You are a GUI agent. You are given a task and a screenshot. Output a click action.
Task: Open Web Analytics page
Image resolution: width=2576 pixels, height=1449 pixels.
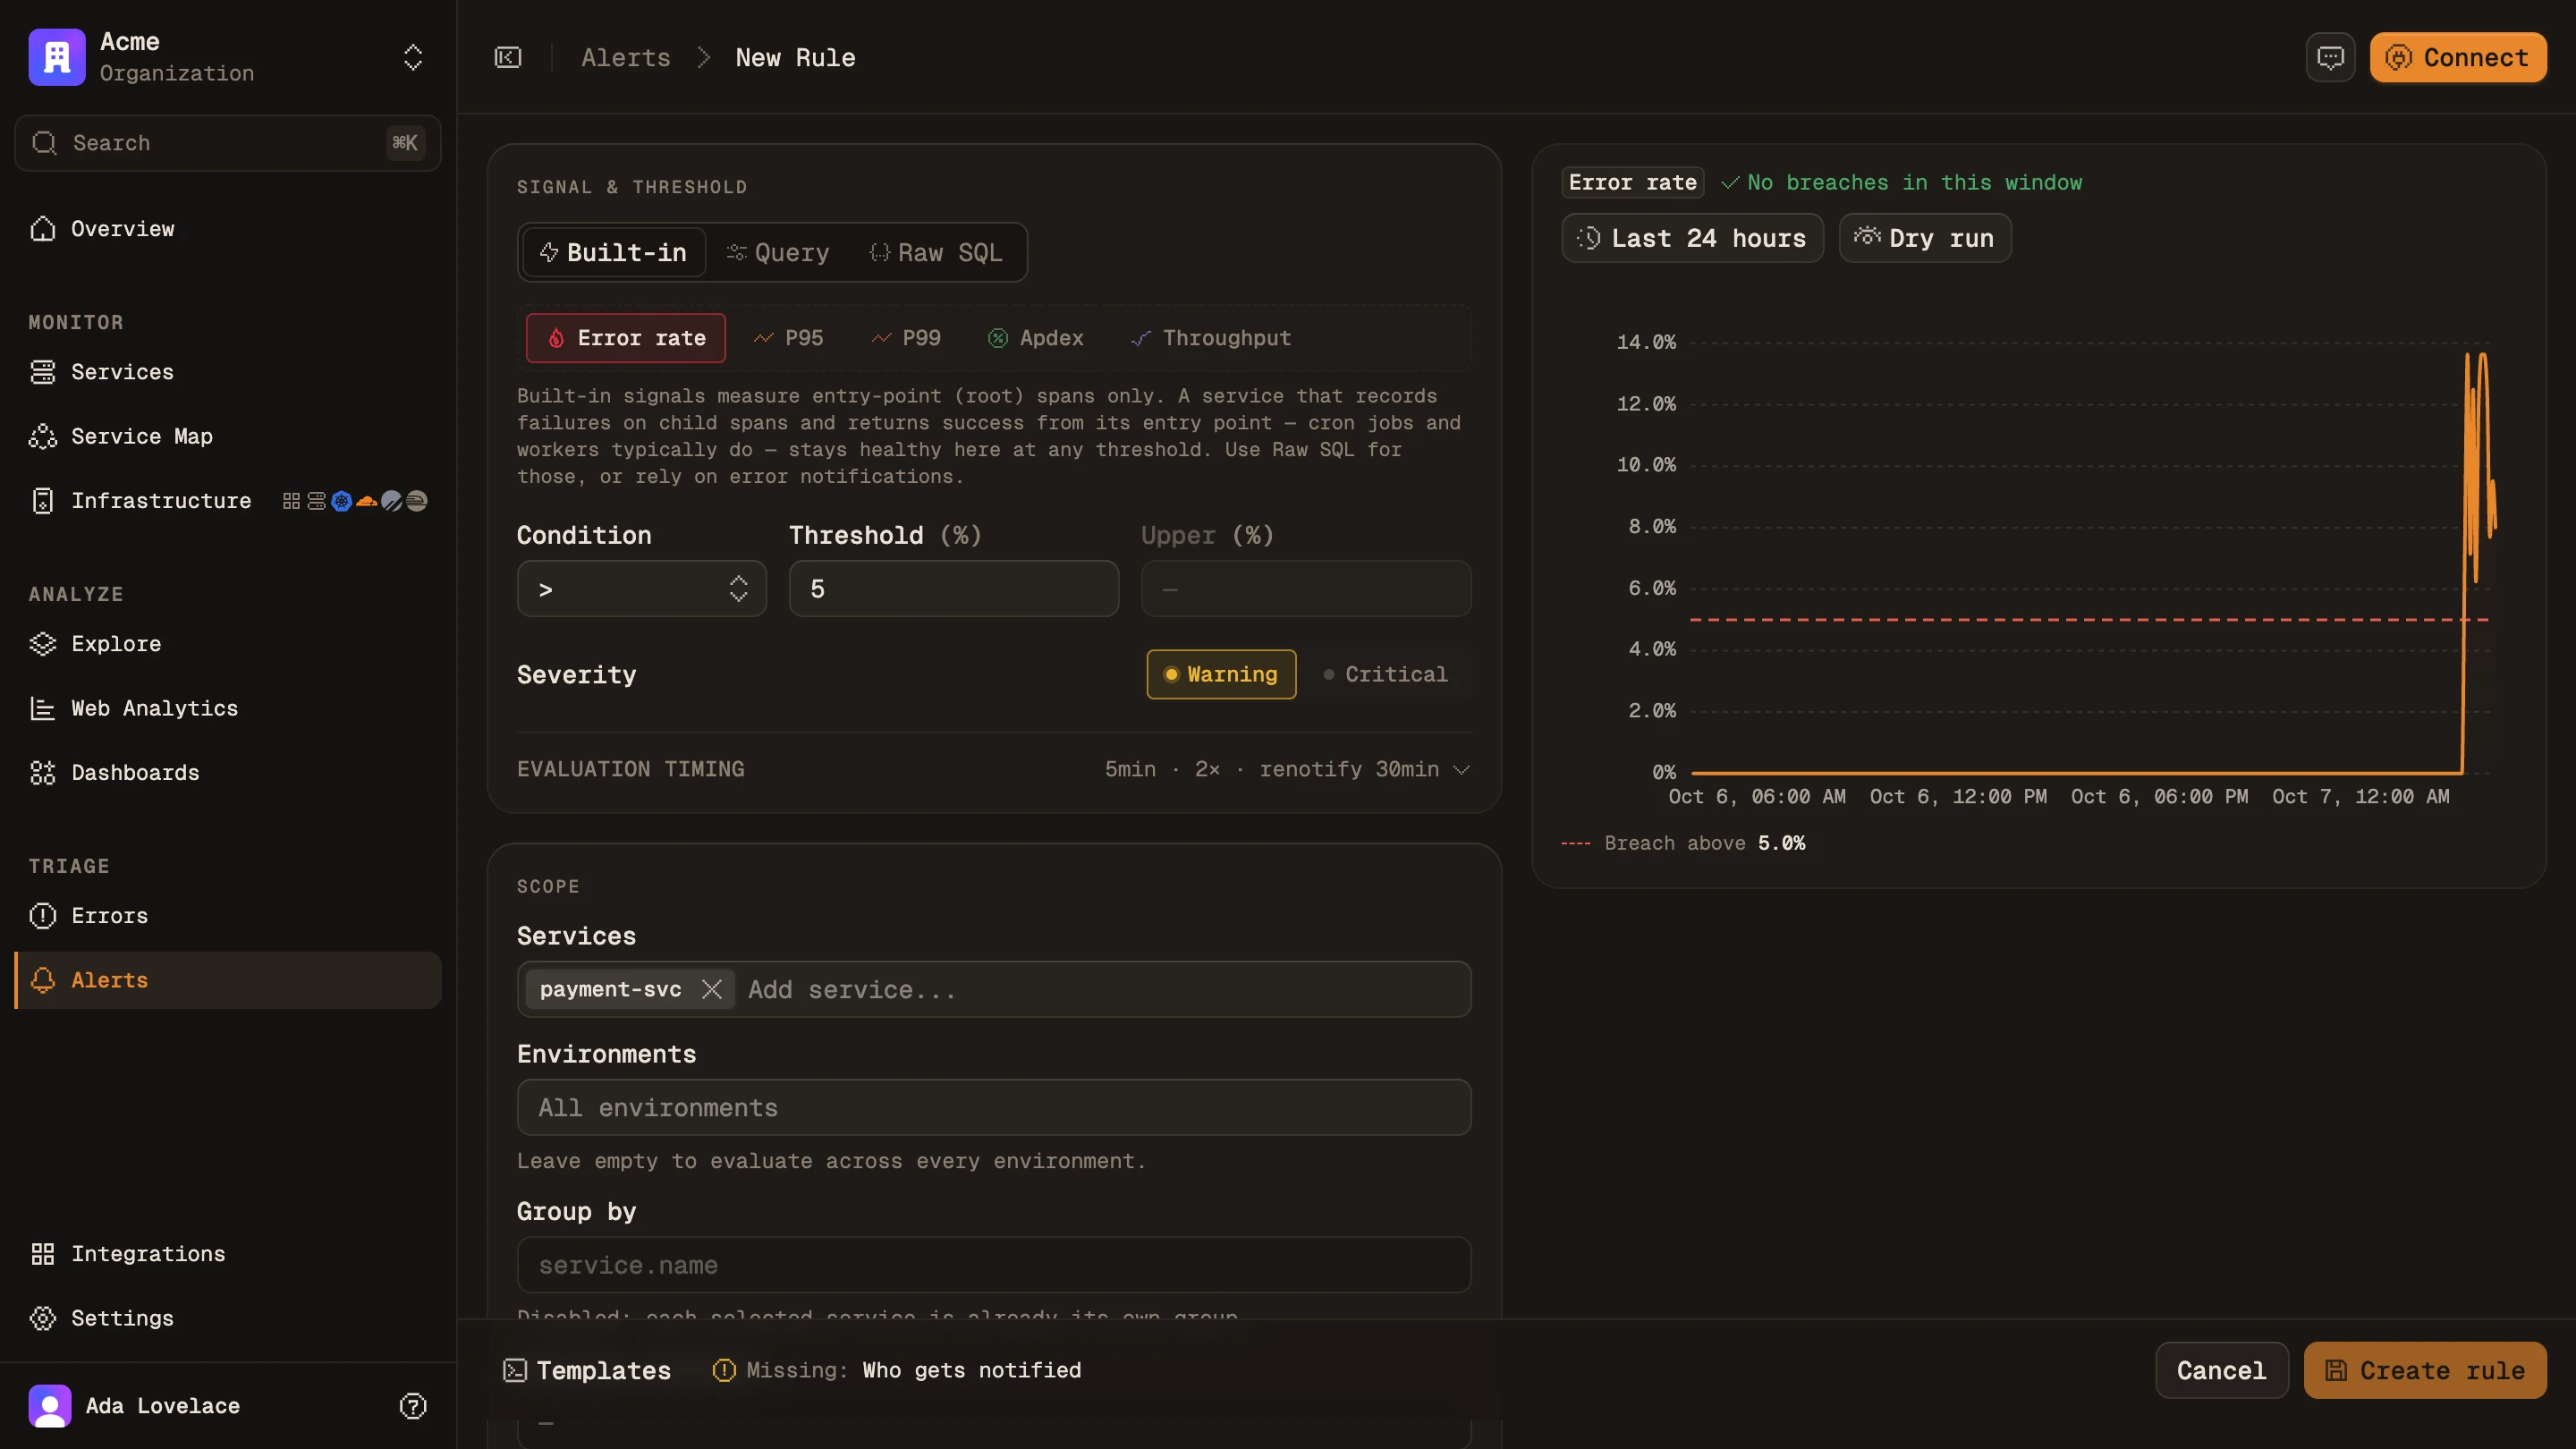pyautogui.click(x=228, y=708)
